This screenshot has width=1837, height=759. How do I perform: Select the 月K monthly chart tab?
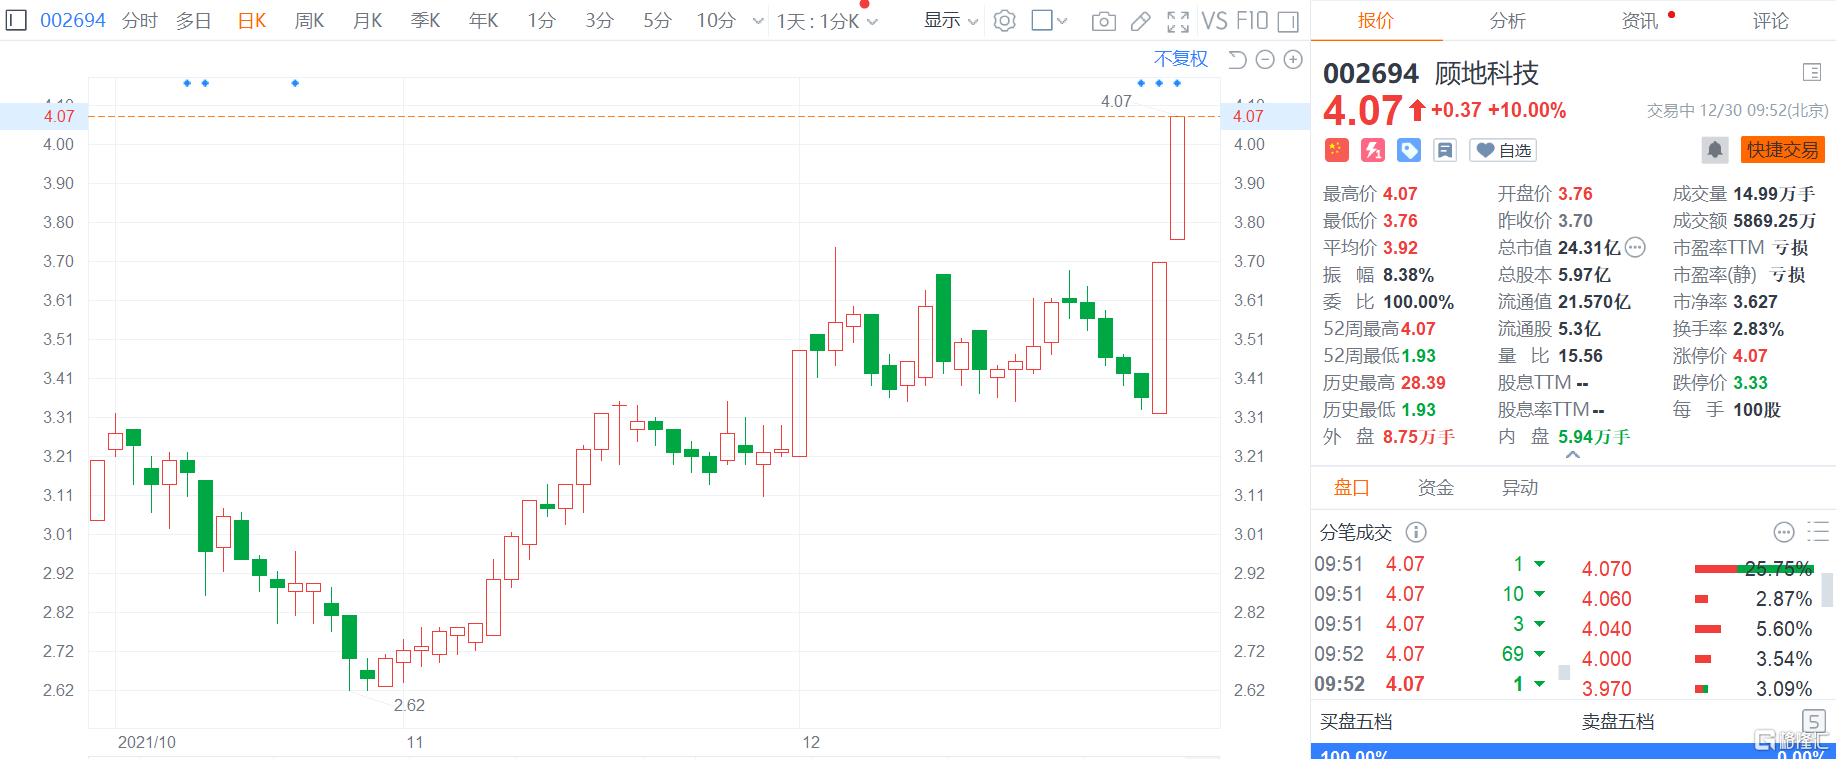point(368,21)
